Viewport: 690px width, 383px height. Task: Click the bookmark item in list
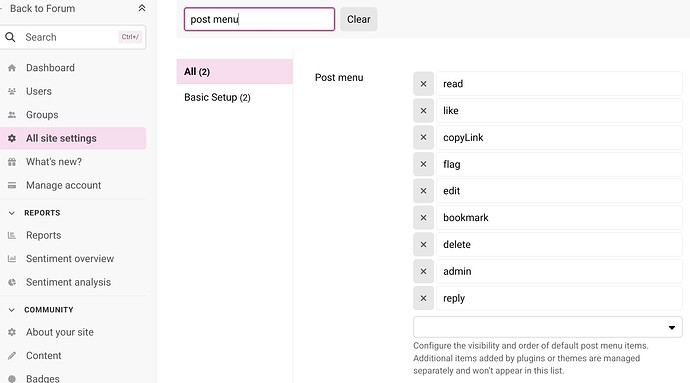(x=559, y=217)
